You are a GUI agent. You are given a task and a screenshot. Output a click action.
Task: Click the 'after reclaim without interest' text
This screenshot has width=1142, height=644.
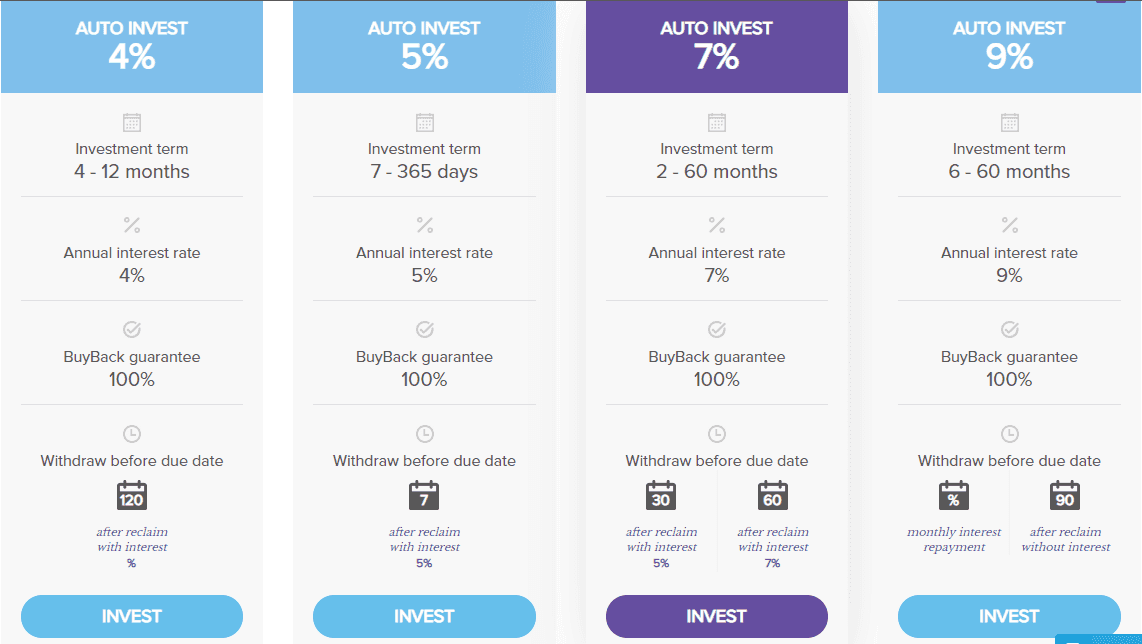pos(1066,539)
